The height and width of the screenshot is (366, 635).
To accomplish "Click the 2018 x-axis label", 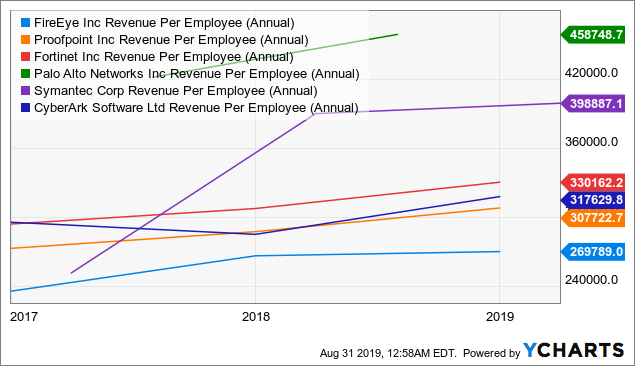I will 256,317.
